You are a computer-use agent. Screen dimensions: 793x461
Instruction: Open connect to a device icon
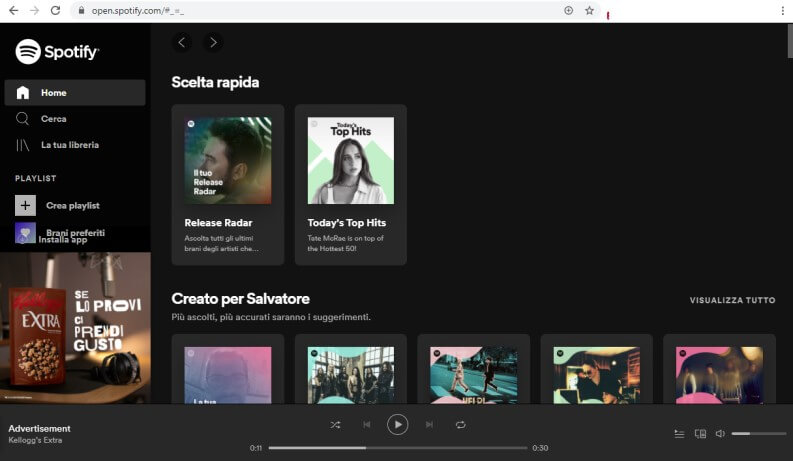pyautogui.click(x=700, y=434)
